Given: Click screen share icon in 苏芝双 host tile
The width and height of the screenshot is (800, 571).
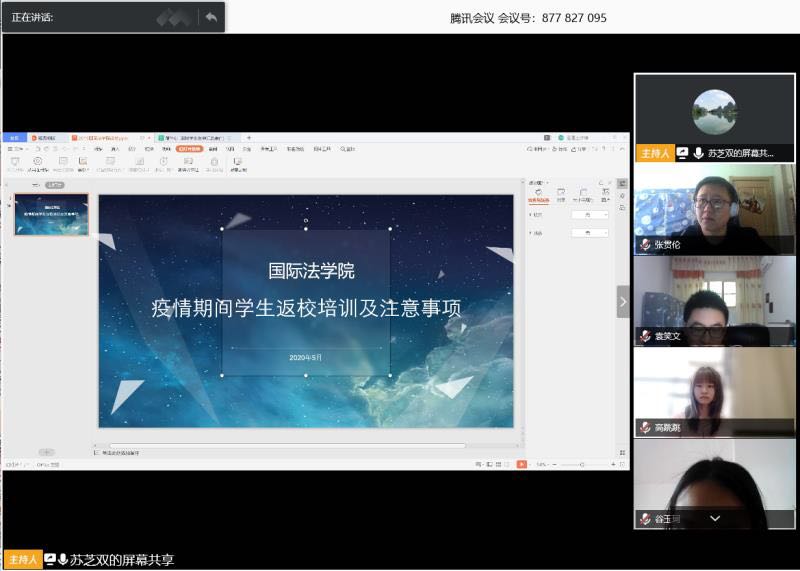Looking at the screenshot, I should pos(682,153).
